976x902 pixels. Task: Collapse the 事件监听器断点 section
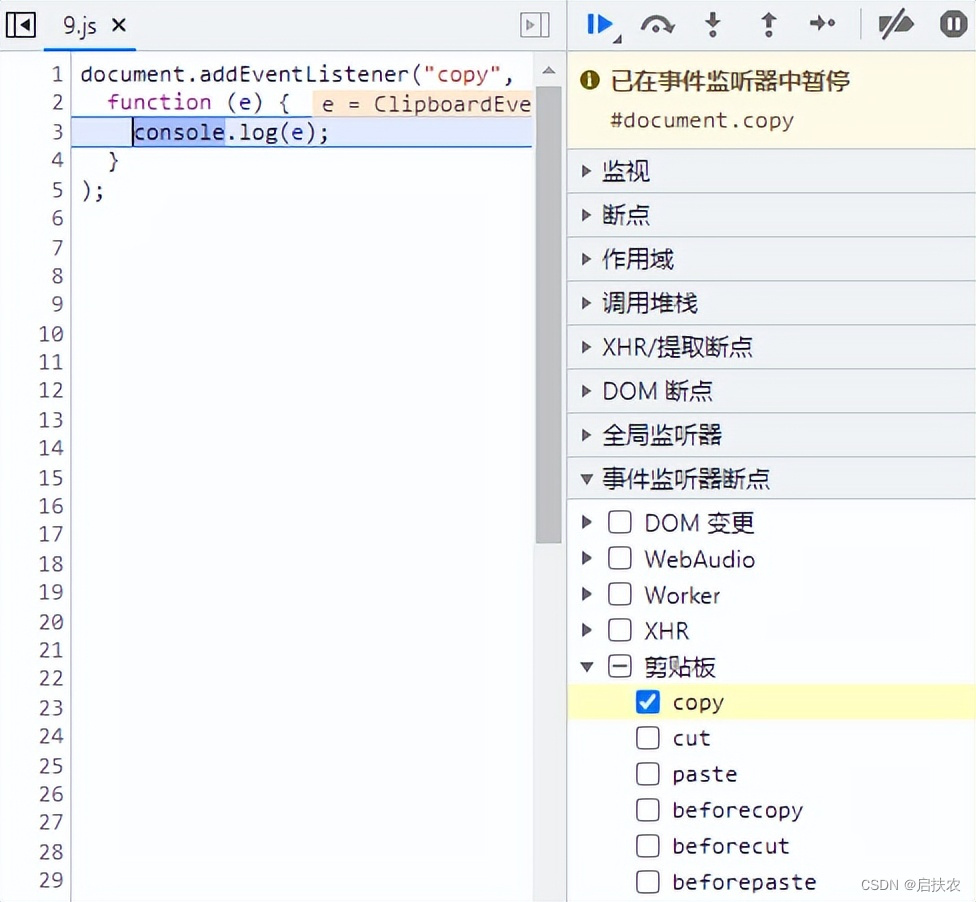pos(771,479)
